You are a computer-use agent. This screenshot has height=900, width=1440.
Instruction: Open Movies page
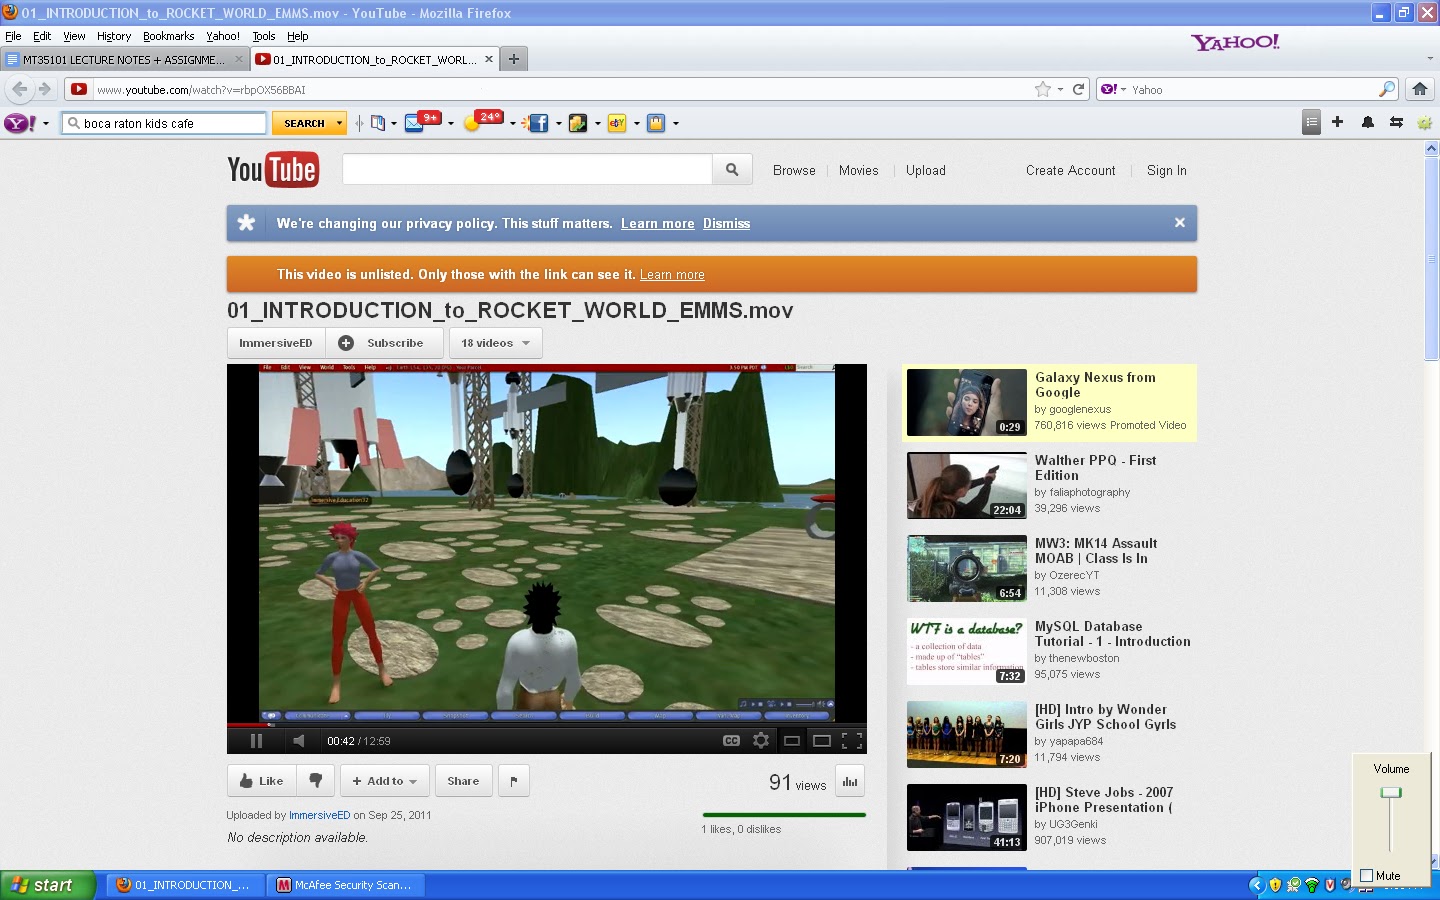click(x=858, y=171)
